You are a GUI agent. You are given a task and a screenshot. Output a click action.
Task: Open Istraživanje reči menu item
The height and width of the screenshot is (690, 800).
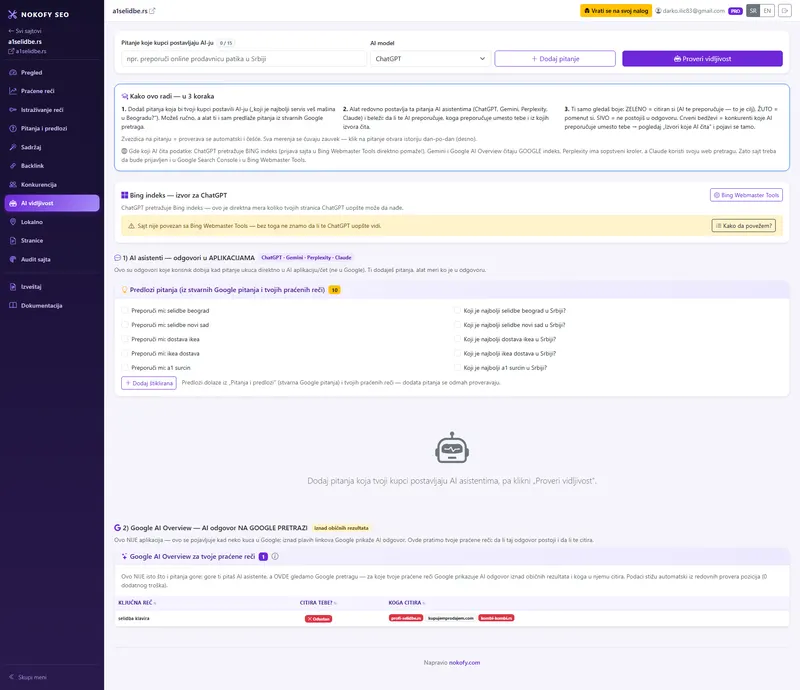click(52, 110)
